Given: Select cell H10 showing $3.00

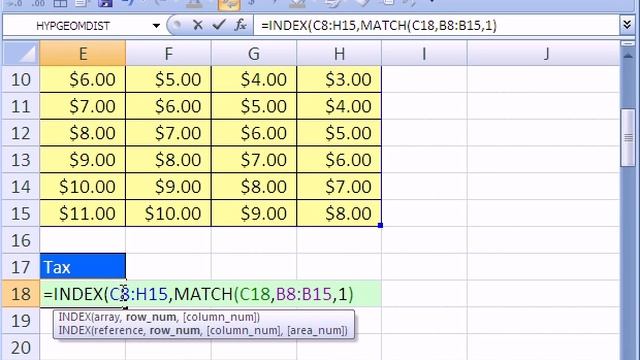Looking at the screenshot, I should point(339,79).
